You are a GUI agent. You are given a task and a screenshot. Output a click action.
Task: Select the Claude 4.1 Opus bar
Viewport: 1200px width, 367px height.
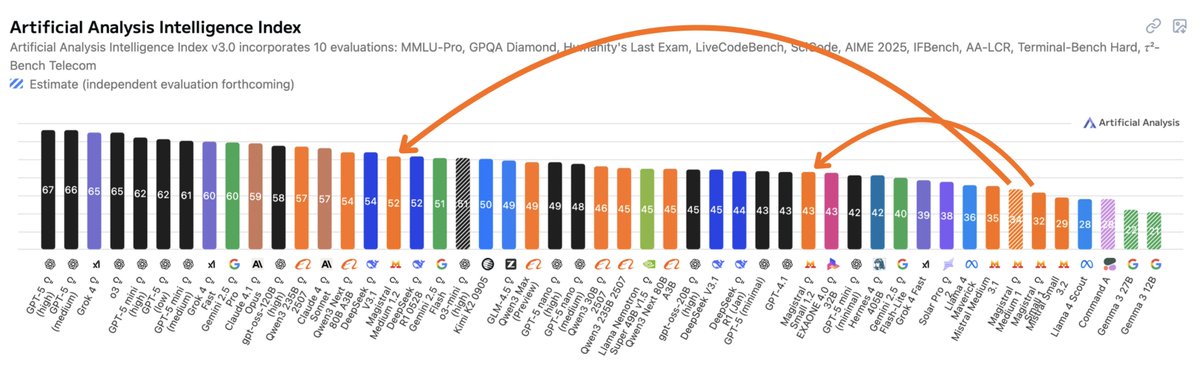pyautogui.click(x=255, y=196)
